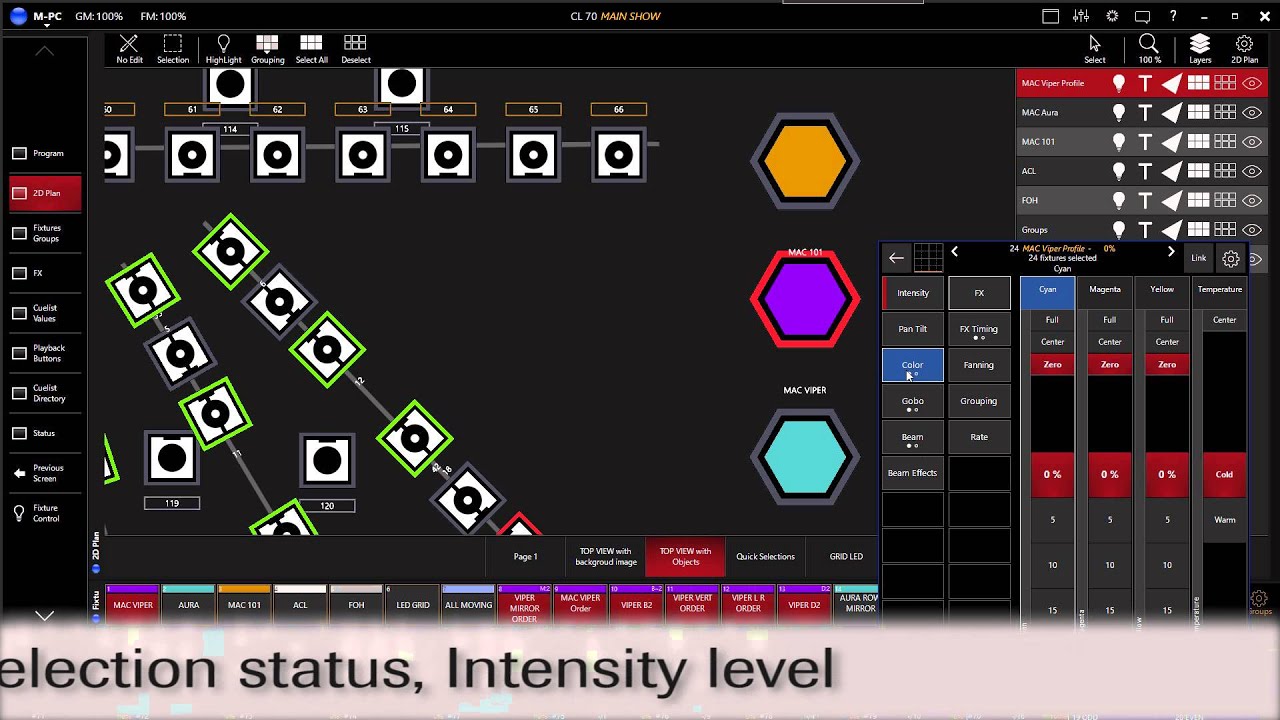Viewport: 1280px width, 720px height.
Task: Click the Link button
Action: coord(1198,258)
